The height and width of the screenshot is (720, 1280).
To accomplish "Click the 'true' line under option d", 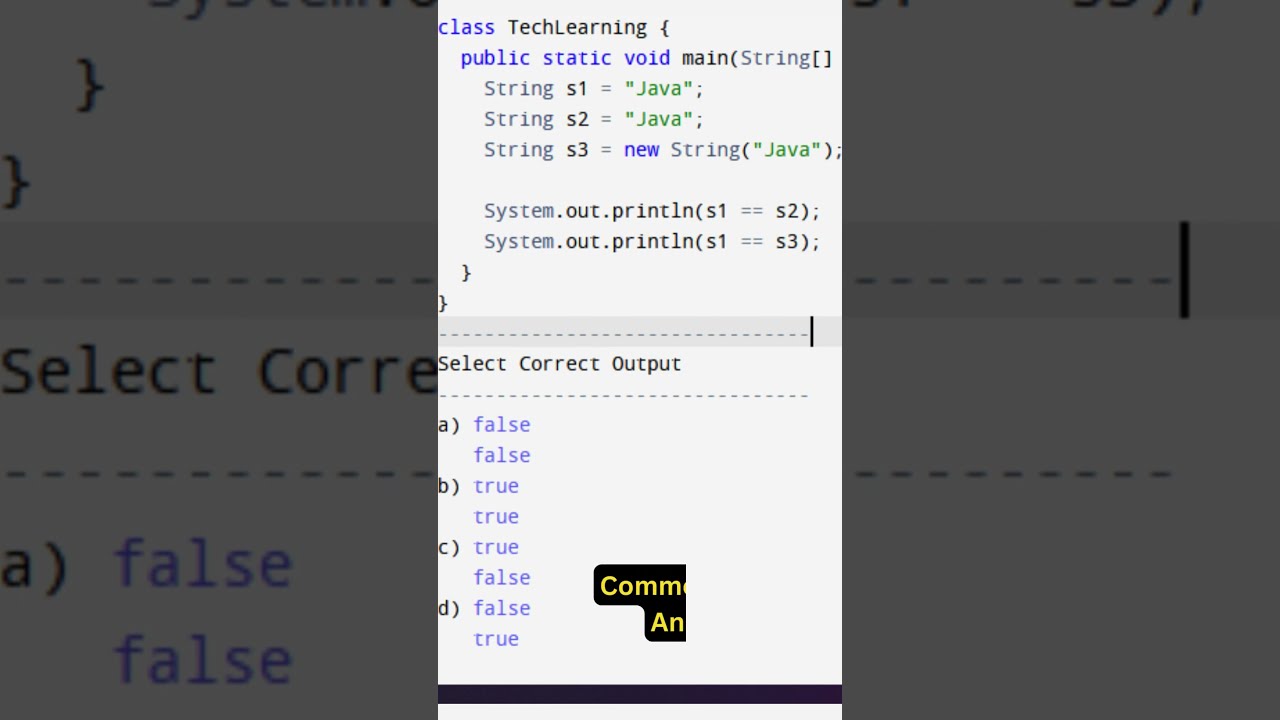I will click(496, 639).
